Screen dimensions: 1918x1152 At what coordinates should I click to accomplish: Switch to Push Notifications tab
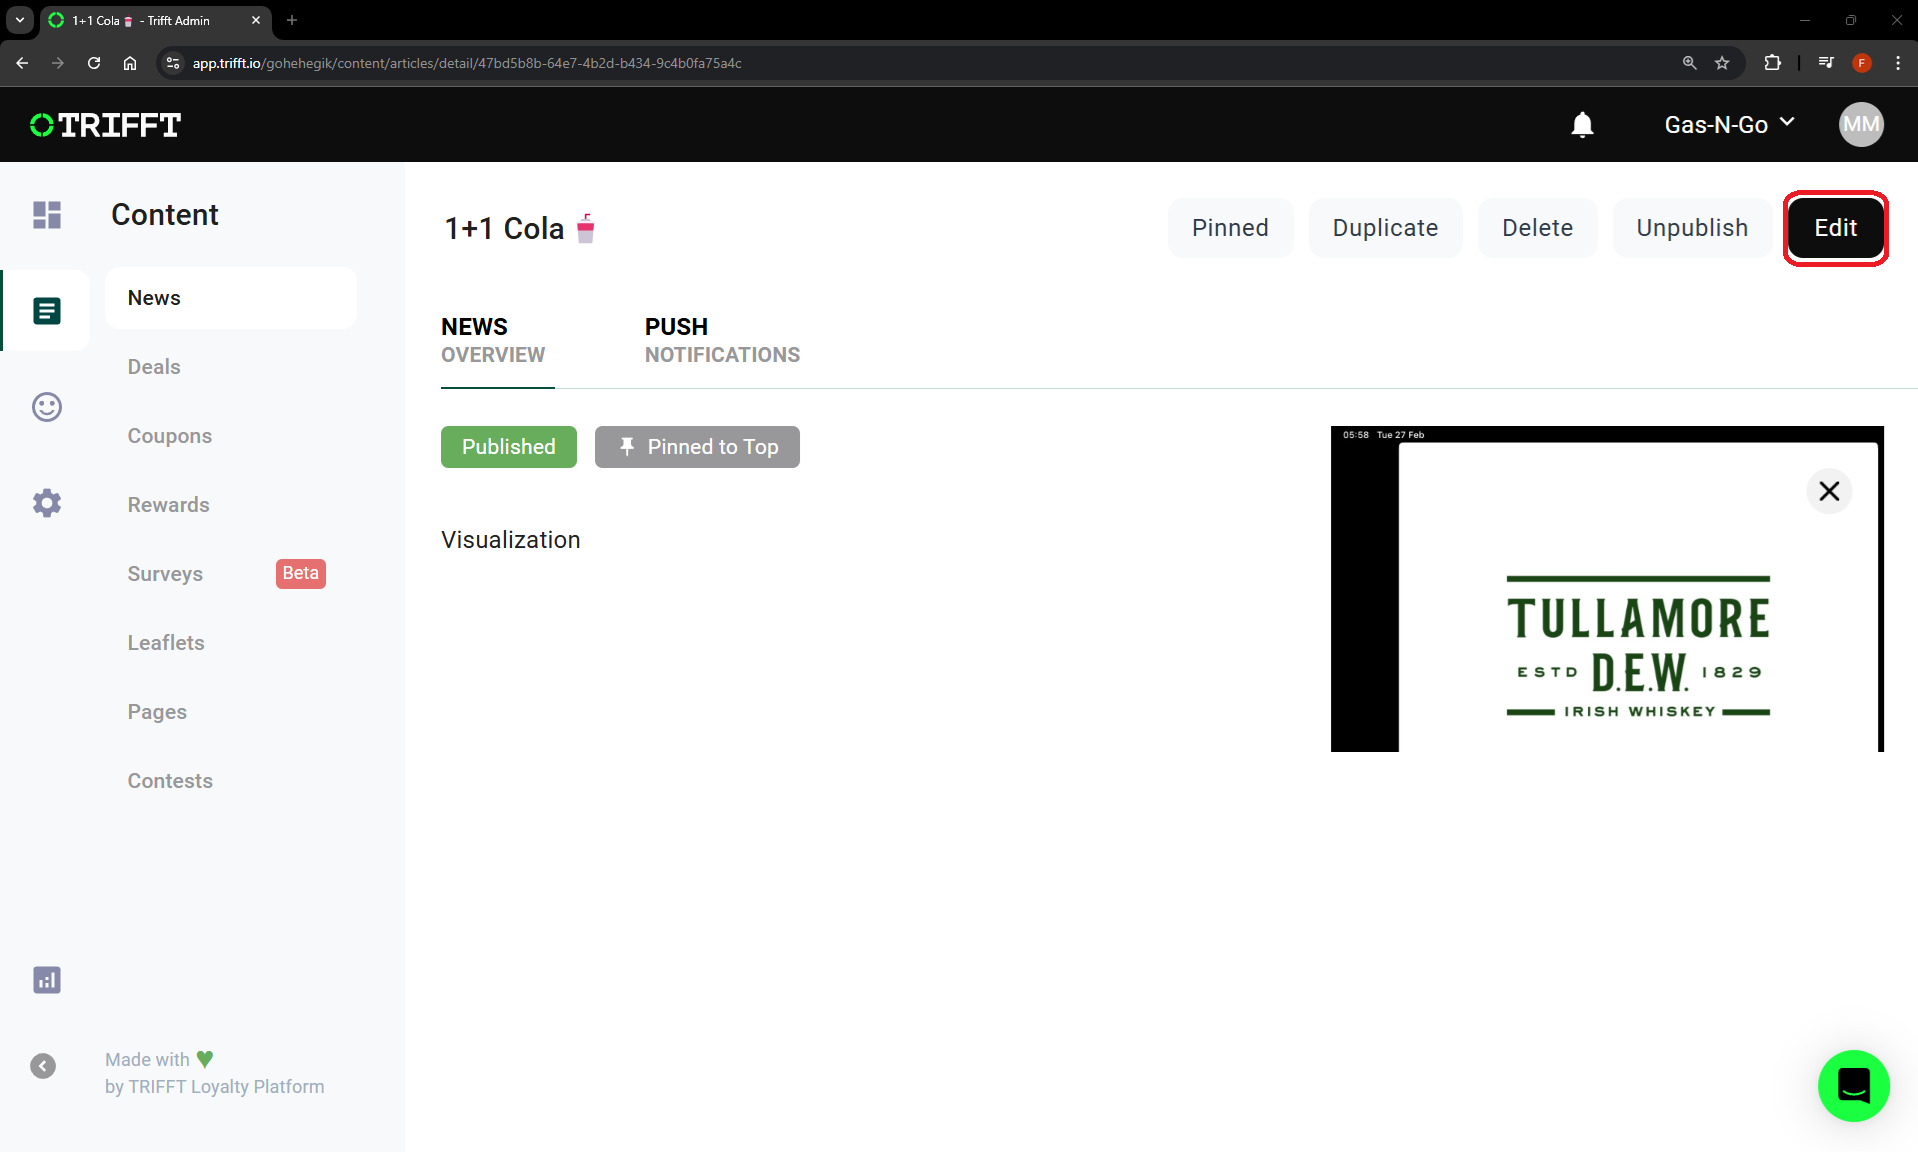coord(722,341)
